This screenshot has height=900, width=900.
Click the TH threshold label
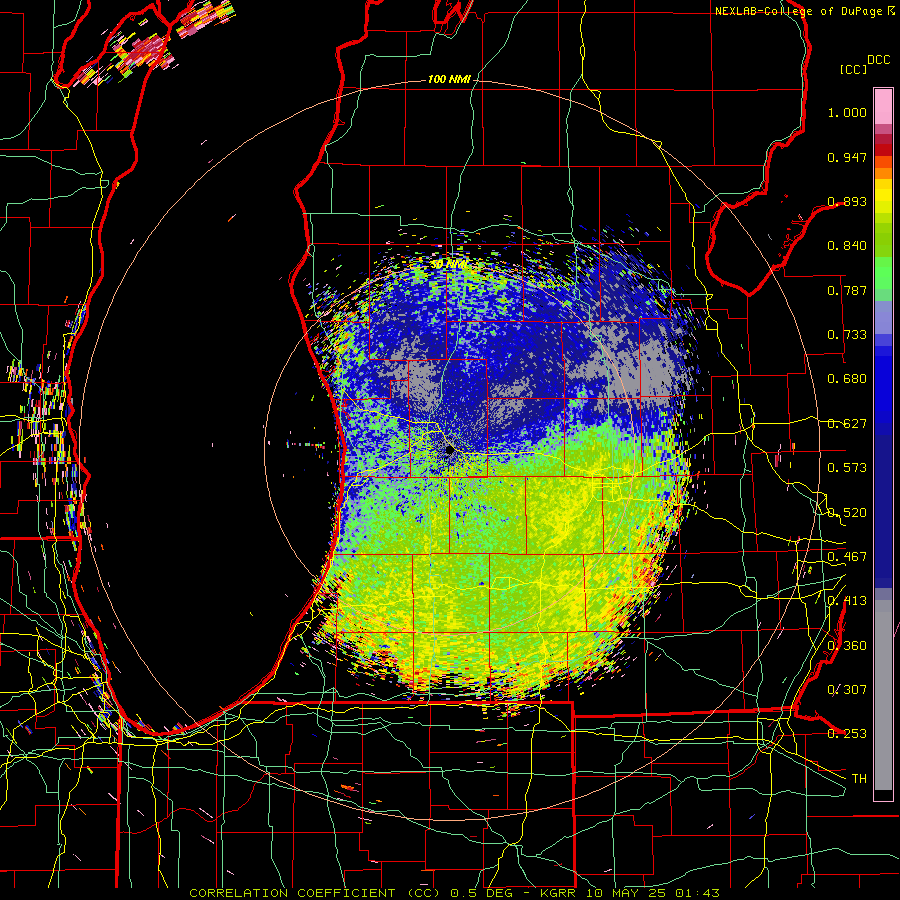coord(859,779)
